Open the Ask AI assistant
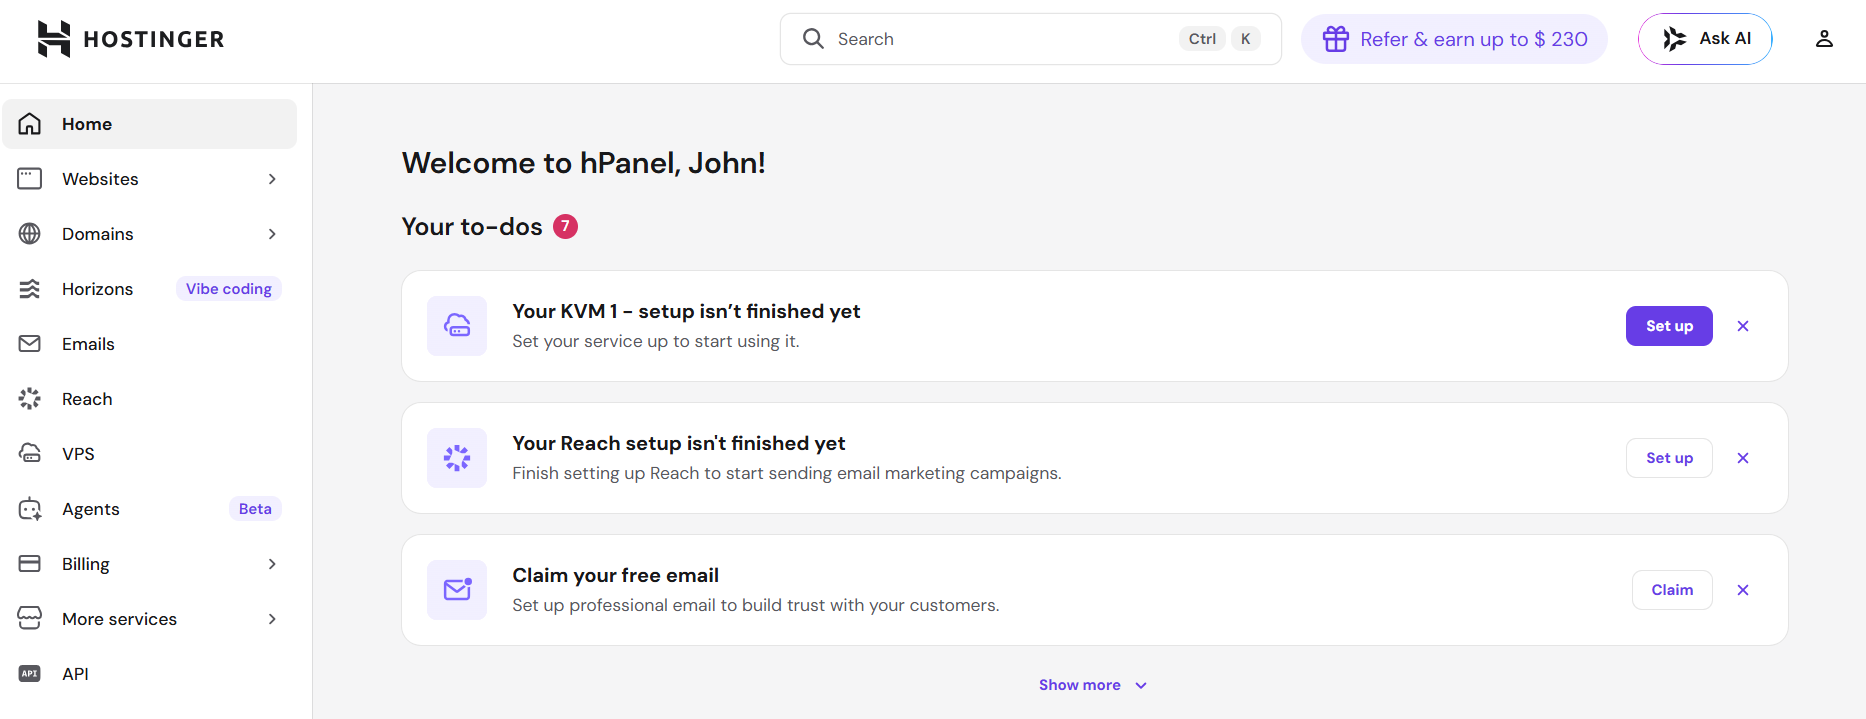The image size is (1866, 719). 1705,39
